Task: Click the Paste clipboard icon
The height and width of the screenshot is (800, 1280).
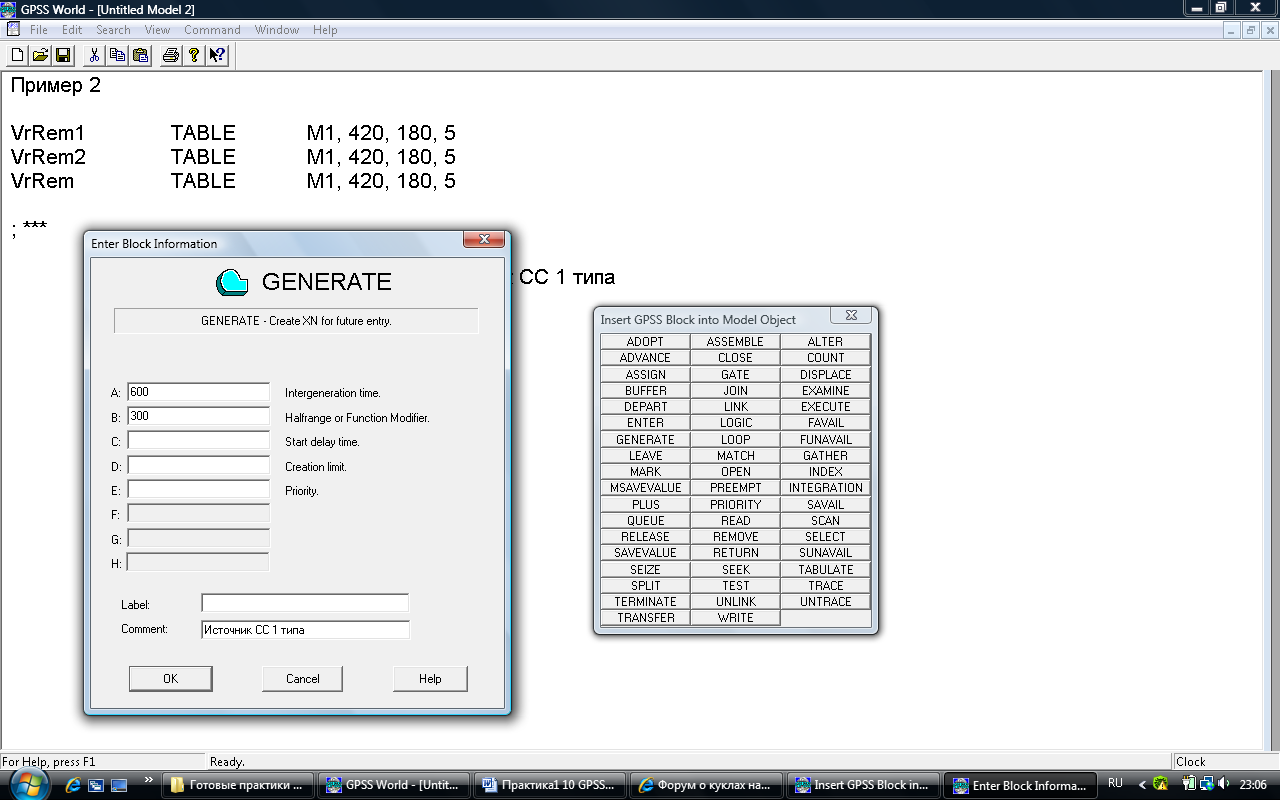Action: (x=140, y=55)
